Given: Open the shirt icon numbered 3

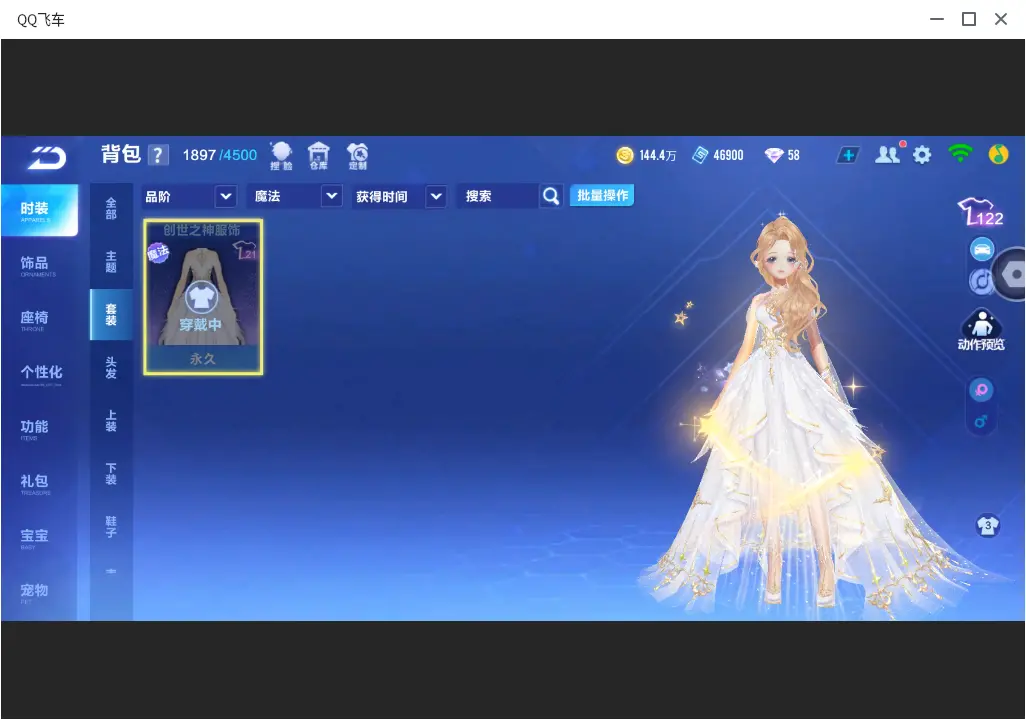Looking at the screenshot, I should pos(987,526).
